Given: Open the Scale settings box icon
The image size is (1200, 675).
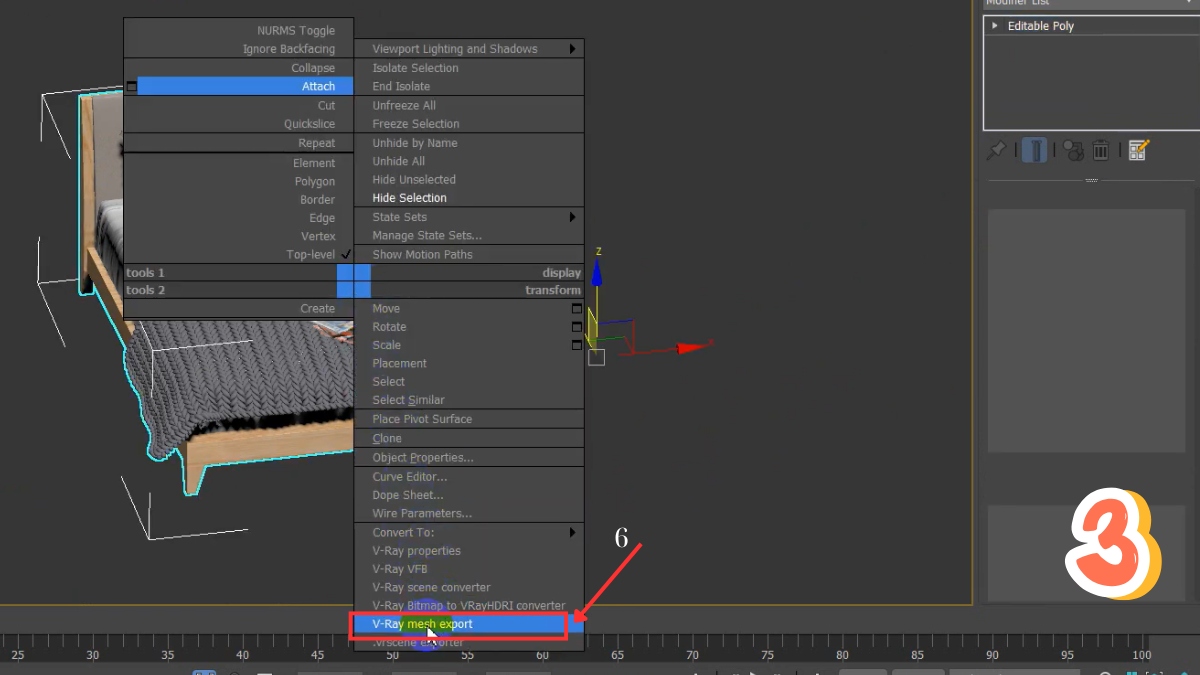Looking at the screenshot, I should pyautogui.click(x=576, y=345).
